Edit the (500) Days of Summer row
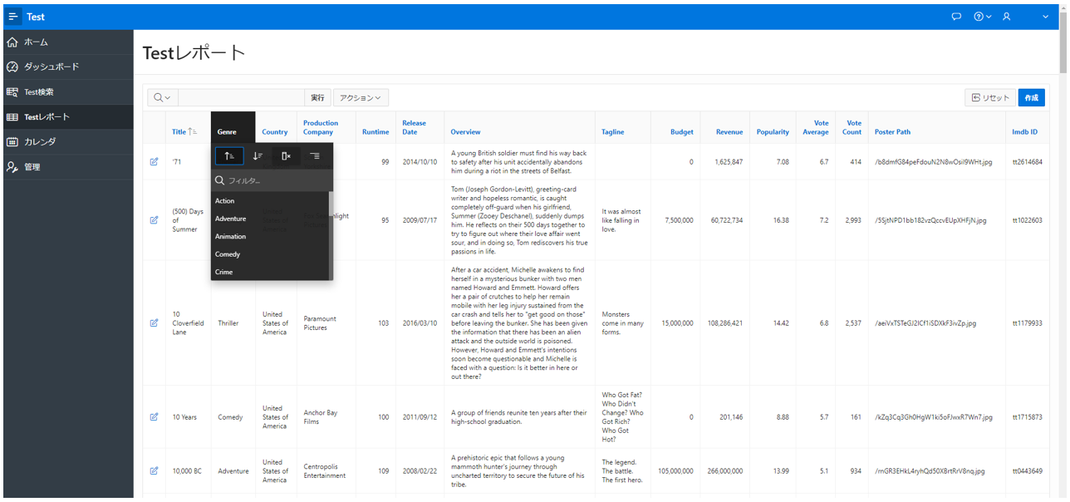 (x=154, y=220)
